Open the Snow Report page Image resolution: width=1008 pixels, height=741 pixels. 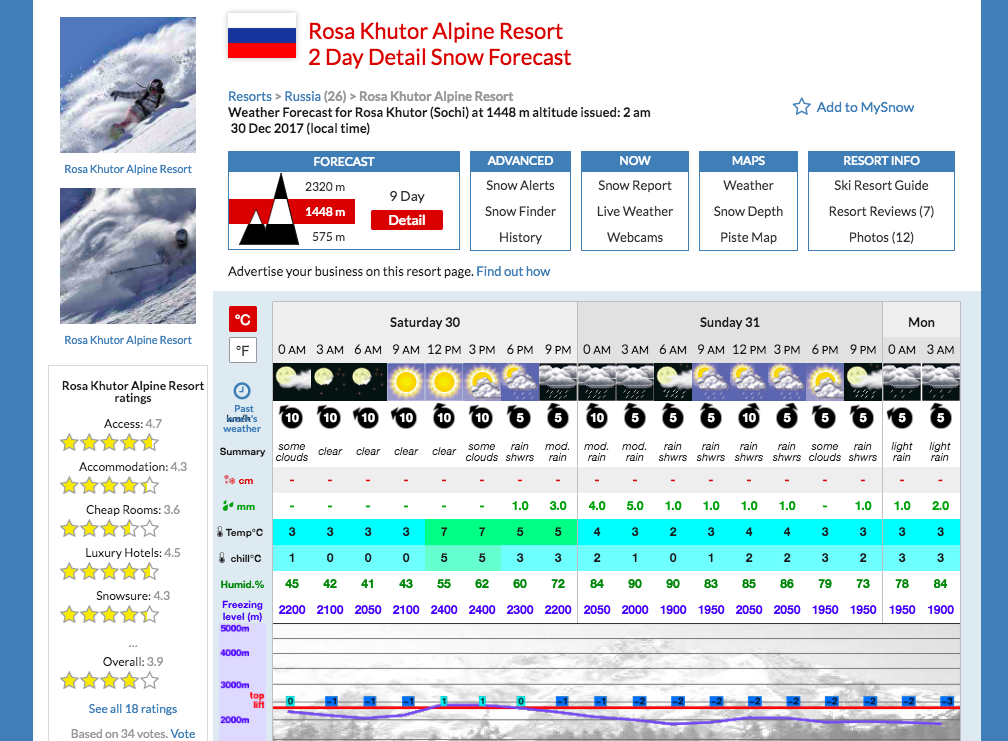tap(634, 185)
